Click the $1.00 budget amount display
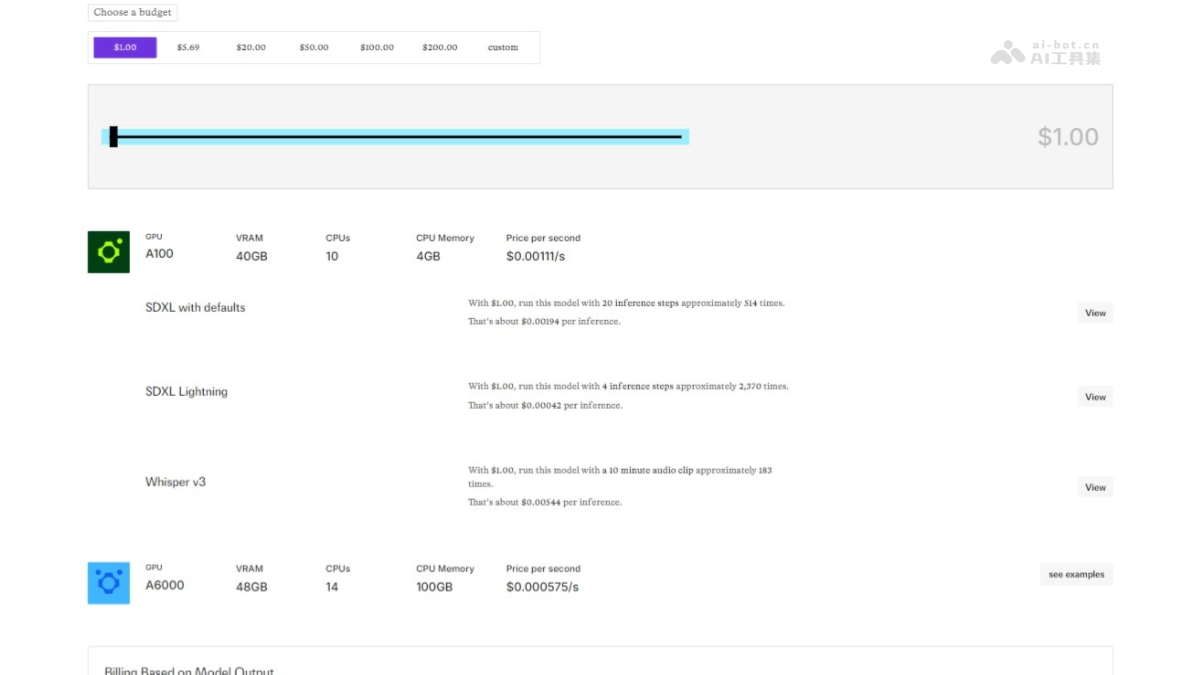 click(x=1067, y=137)
